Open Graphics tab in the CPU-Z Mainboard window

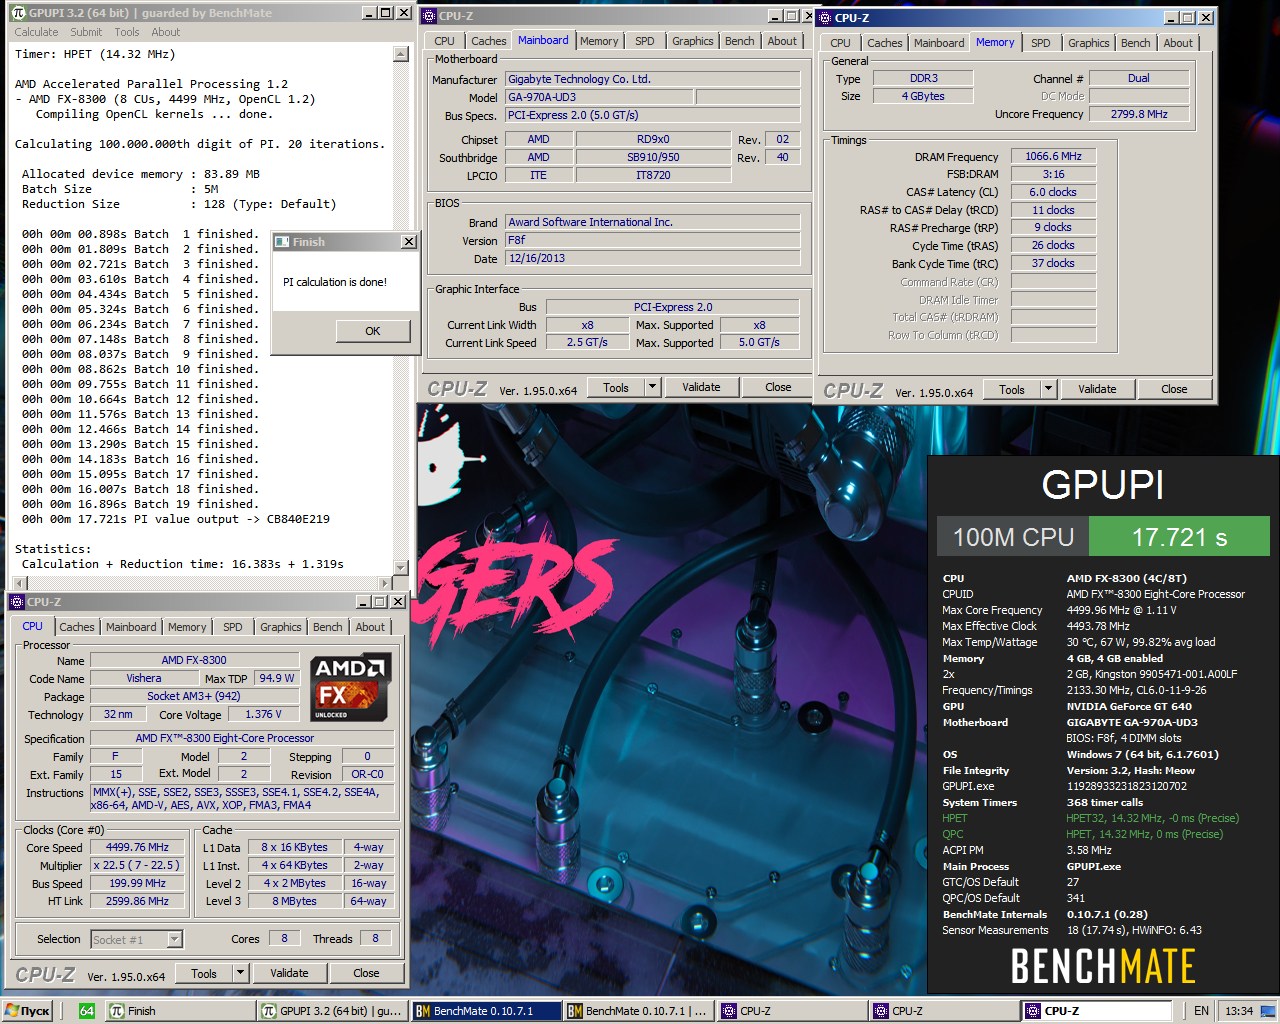pyautogui.click(x=693, y=41)
